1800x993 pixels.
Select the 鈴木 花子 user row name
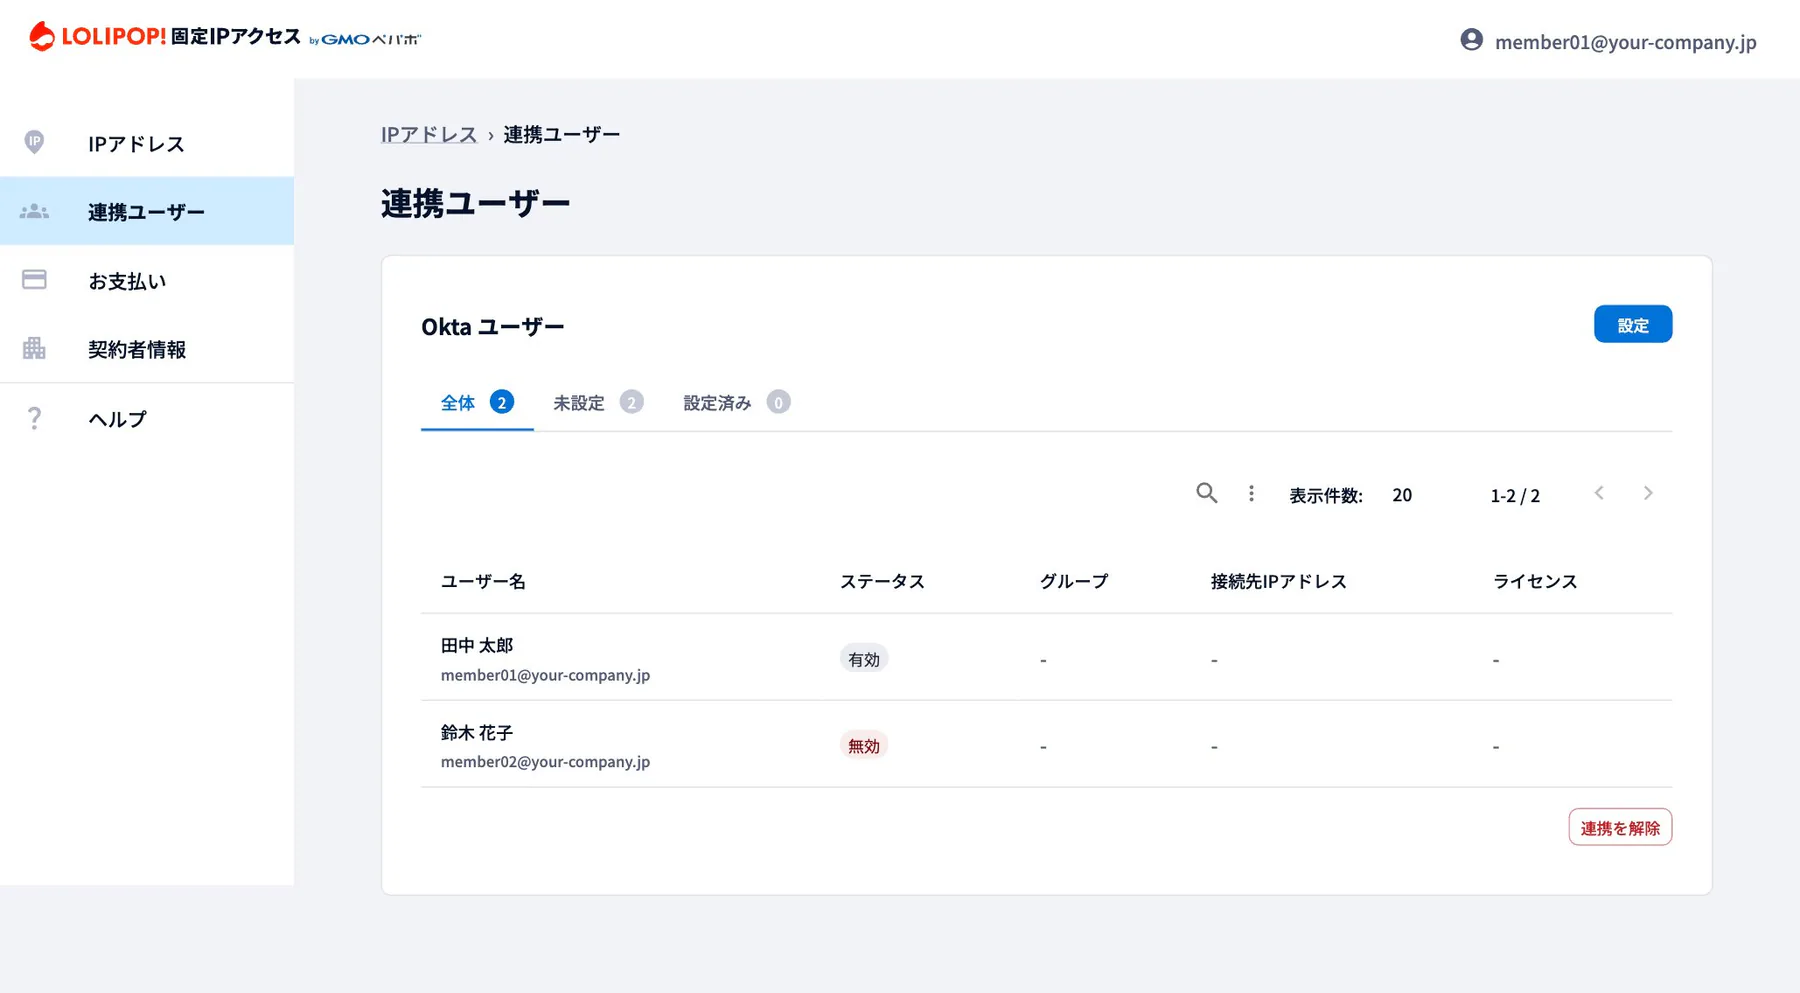(477, 732)
